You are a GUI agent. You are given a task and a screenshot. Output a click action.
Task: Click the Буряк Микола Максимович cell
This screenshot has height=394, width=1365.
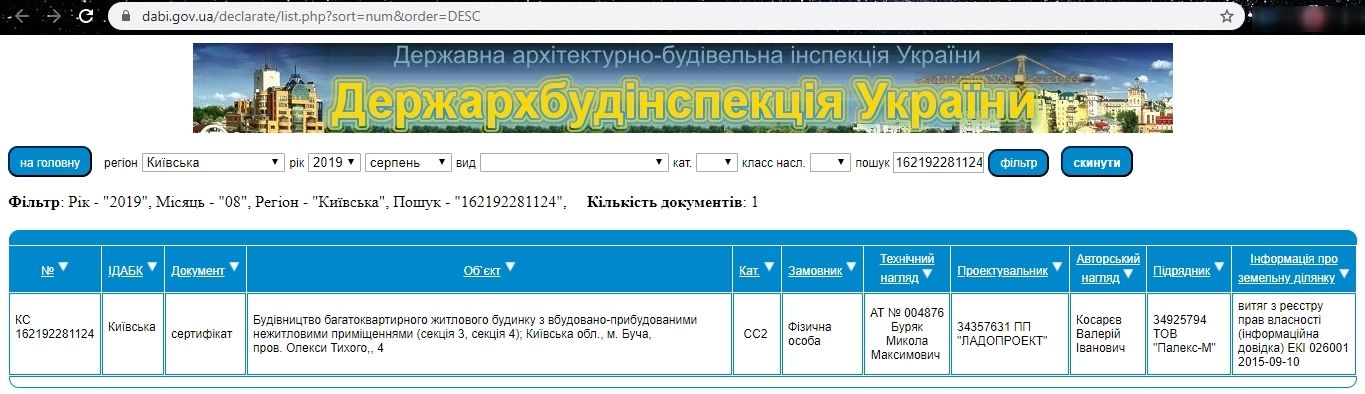pyautogui.click(x=907, y=334)
